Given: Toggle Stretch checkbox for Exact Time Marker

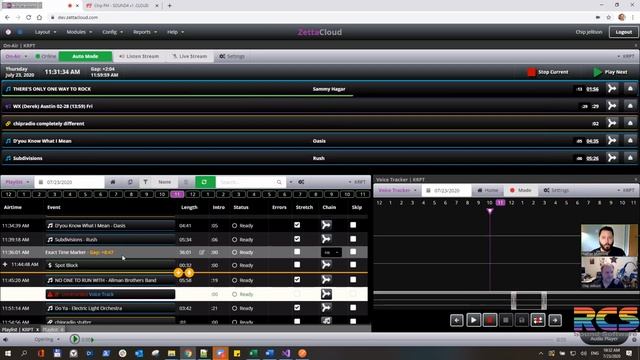Looking at the screenshot, I should [x=297, y=252].
